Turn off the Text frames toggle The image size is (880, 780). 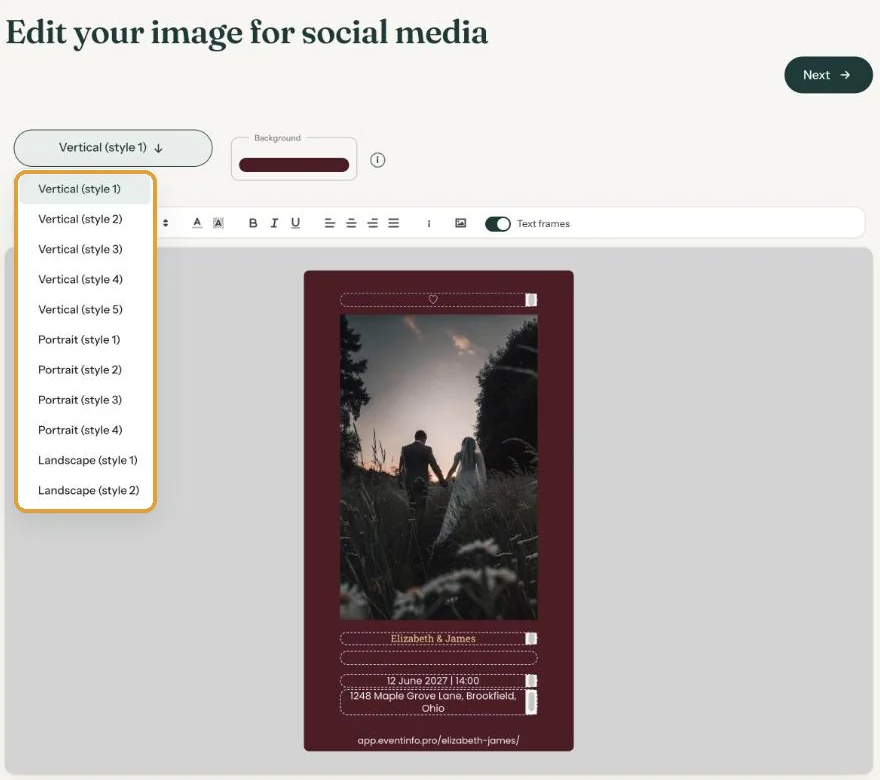[x=498, y=224]
